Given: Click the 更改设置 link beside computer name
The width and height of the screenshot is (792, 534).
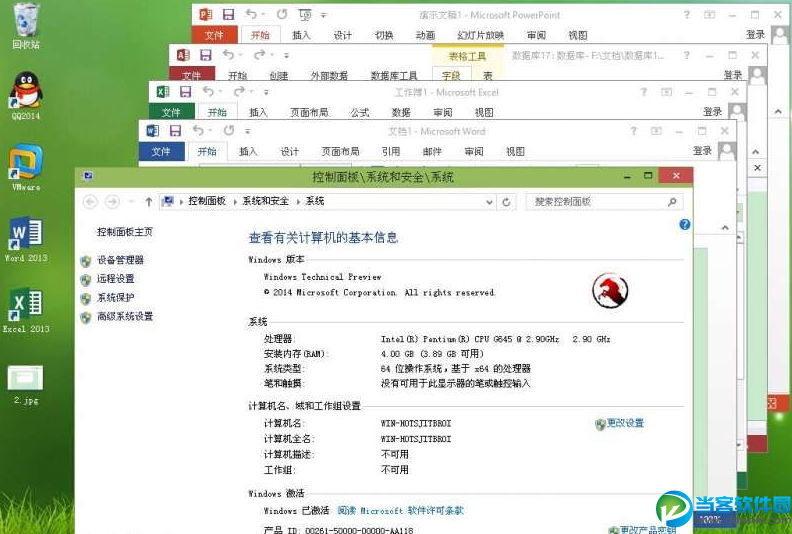Looking at the screenshot, I should point(625,423).
